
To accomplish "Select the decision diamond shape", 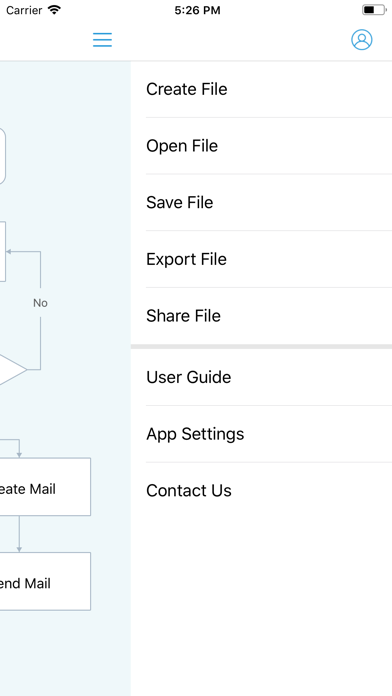I will (13, 369).
